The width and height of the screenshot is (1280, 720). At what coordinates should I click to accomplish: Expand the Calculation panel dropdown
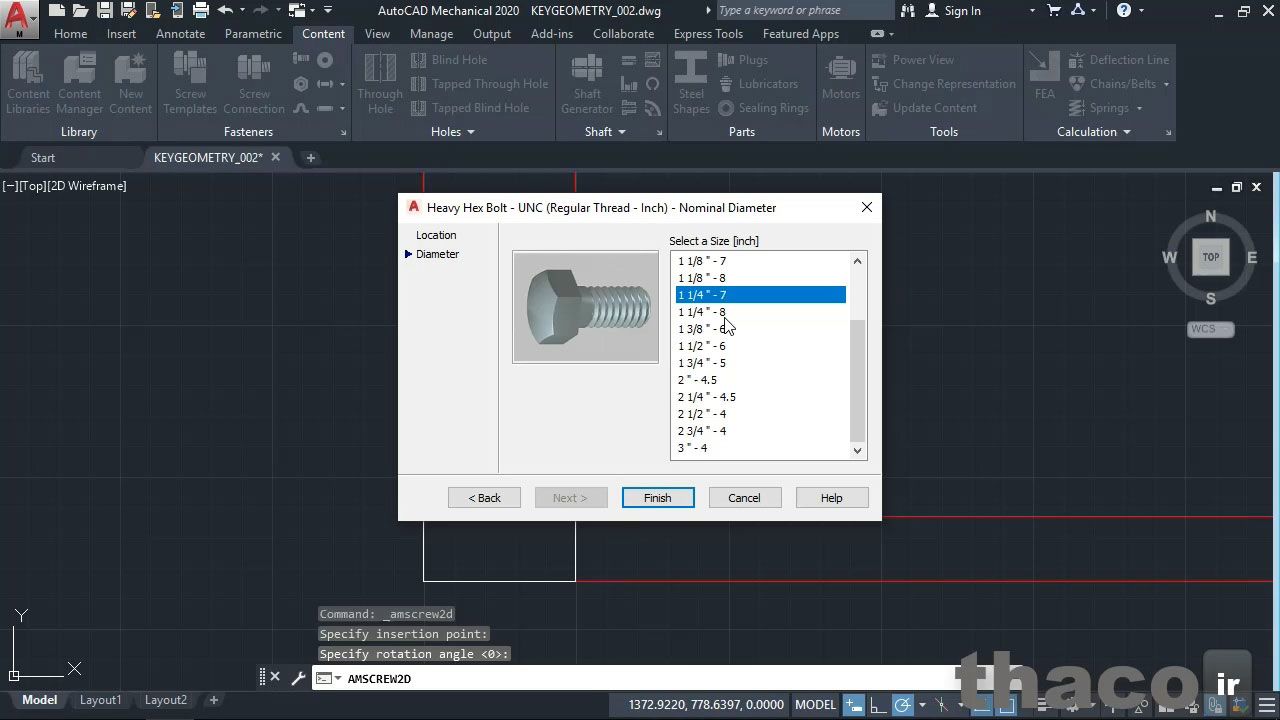tap(1126, 132)
